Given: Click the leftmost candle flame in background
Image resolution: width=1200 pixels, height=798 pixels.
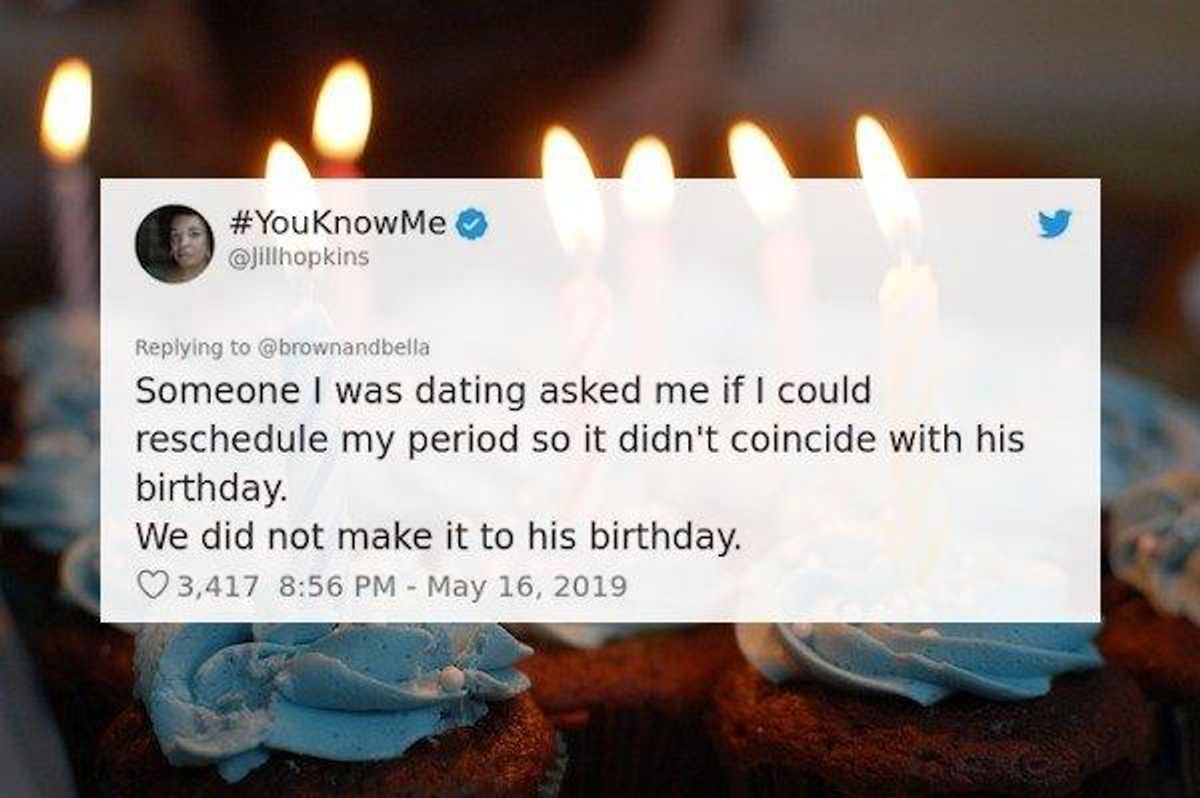Looking at the screenshot, I should click(x=66, y=109).
